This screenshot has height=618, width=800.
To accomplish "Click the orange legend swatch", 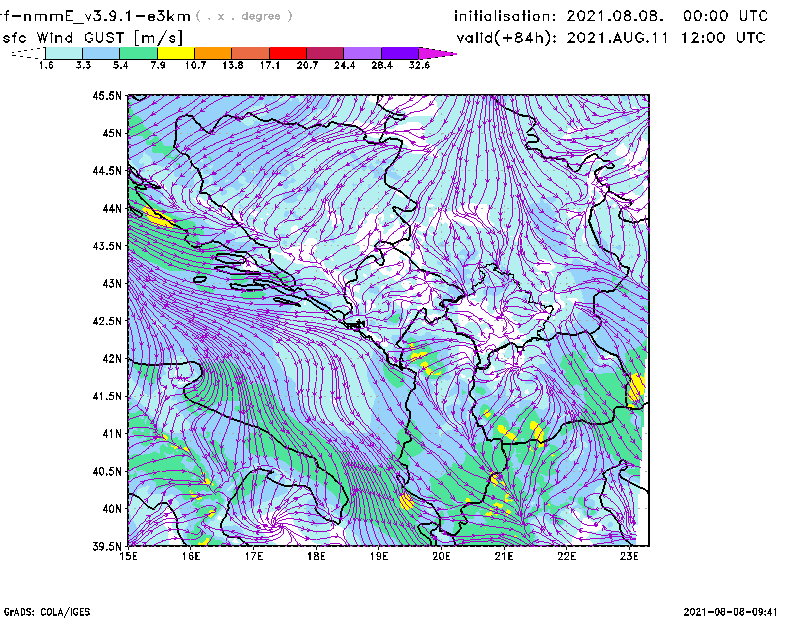I will coord(213,53).
